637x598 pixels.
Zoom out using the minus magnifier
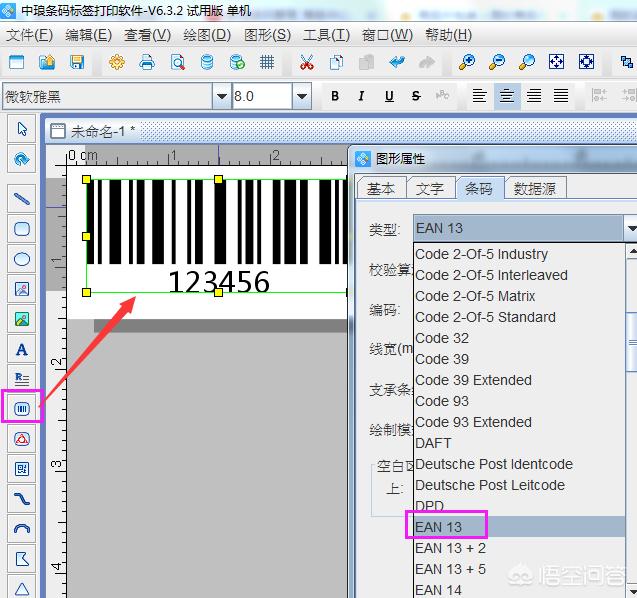click(x=496, y=62)
